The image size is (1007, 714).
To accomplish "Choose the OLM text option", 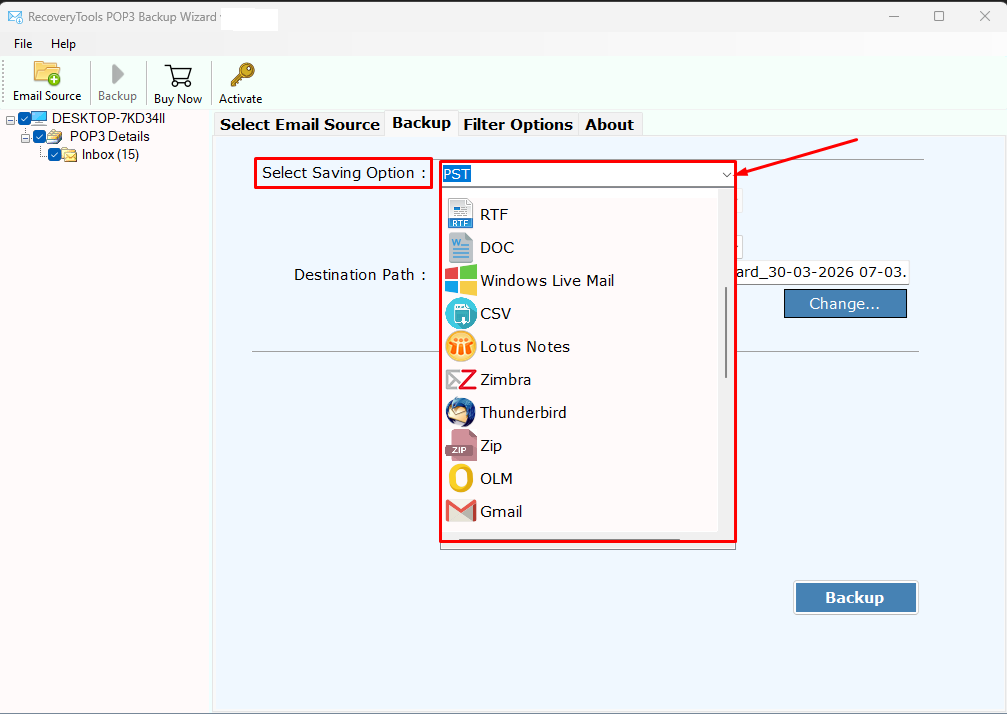I will tap(496, 478).
